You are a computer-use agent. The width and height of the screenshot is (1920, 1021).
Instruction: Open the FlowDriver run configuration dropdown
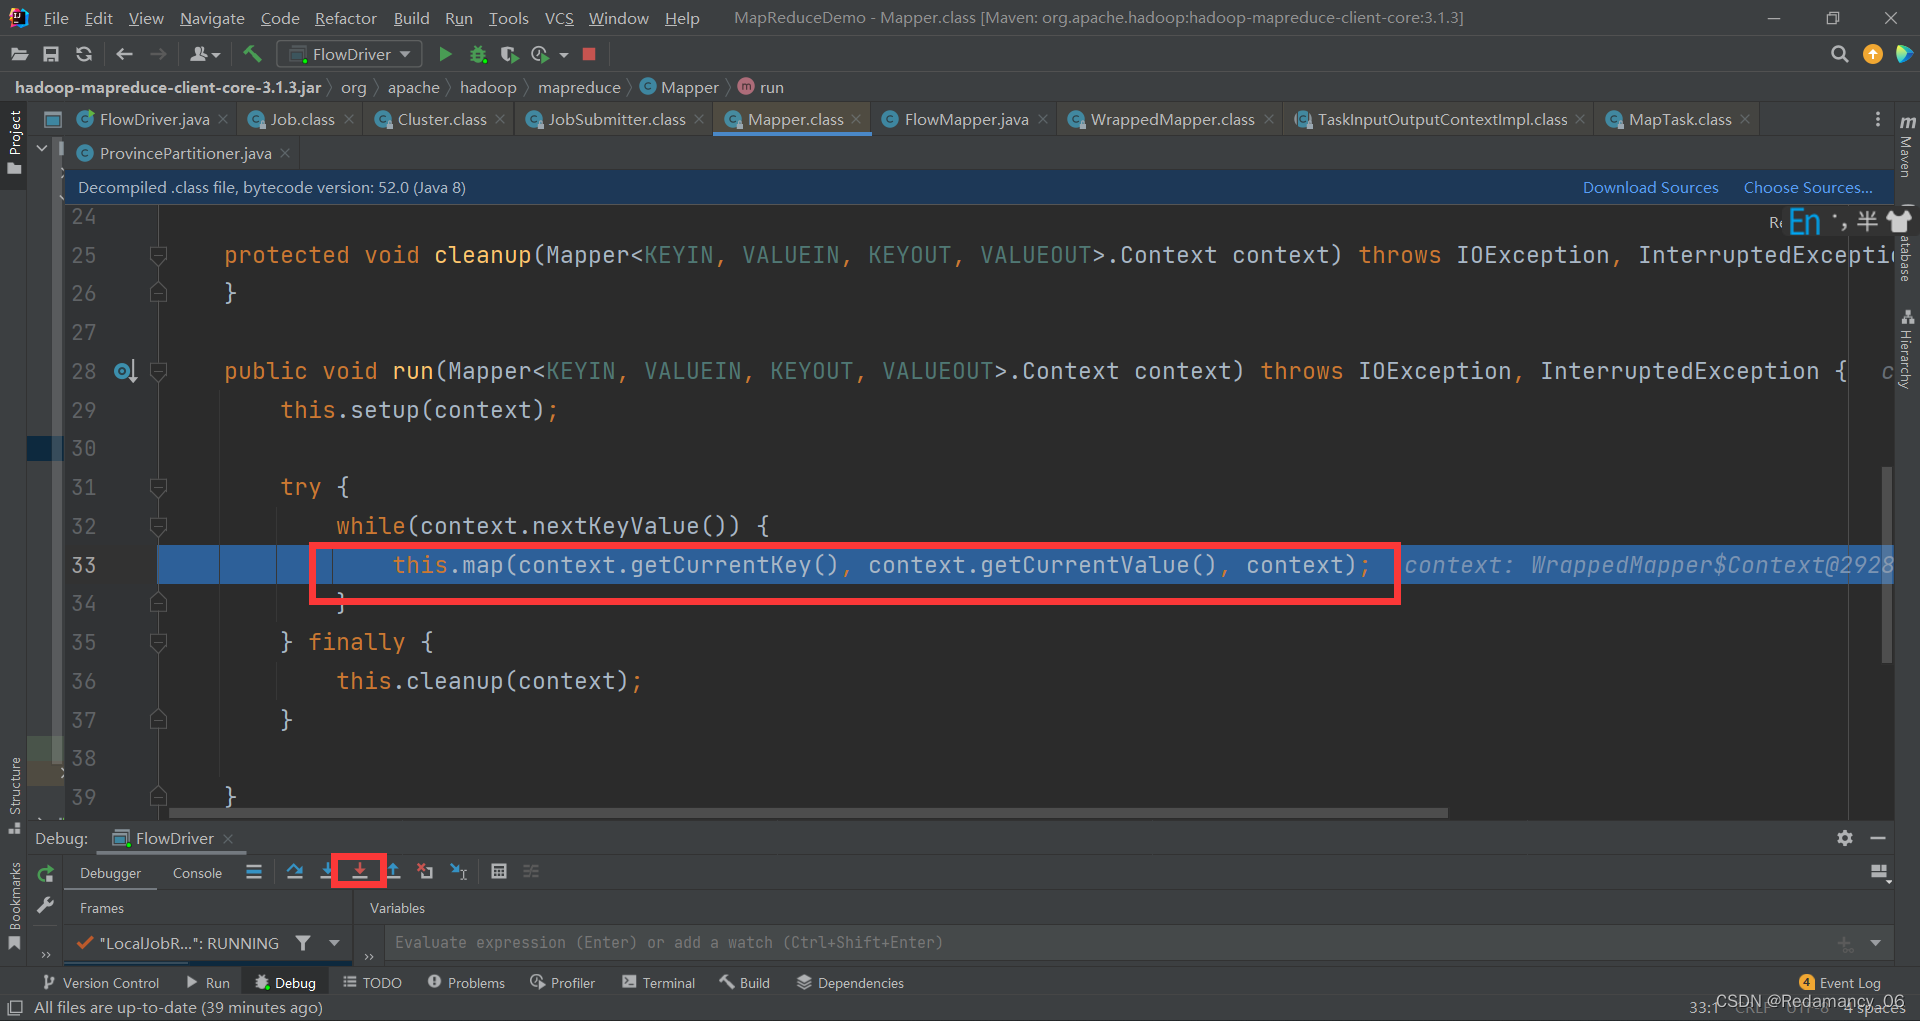[x=349, y=54]
